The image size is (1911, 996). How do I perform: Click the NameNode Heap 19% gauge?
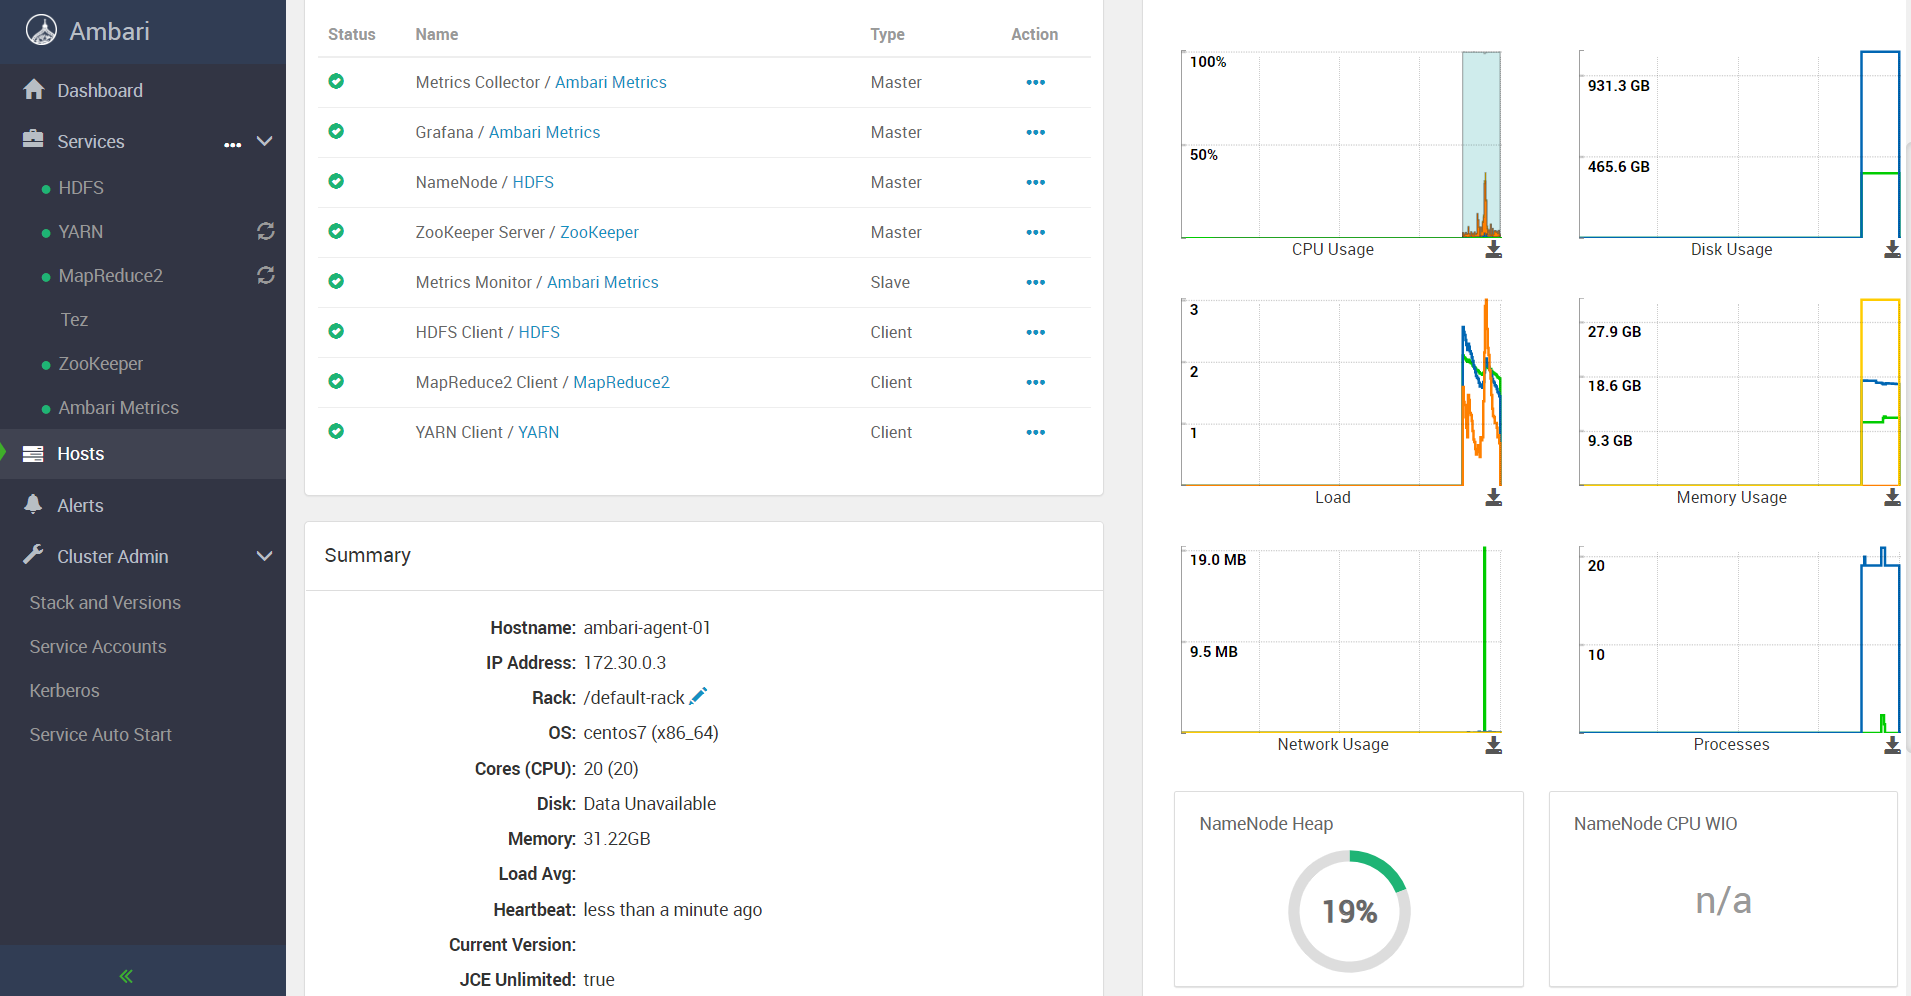pyautogui.click(x=1349, y=911)
